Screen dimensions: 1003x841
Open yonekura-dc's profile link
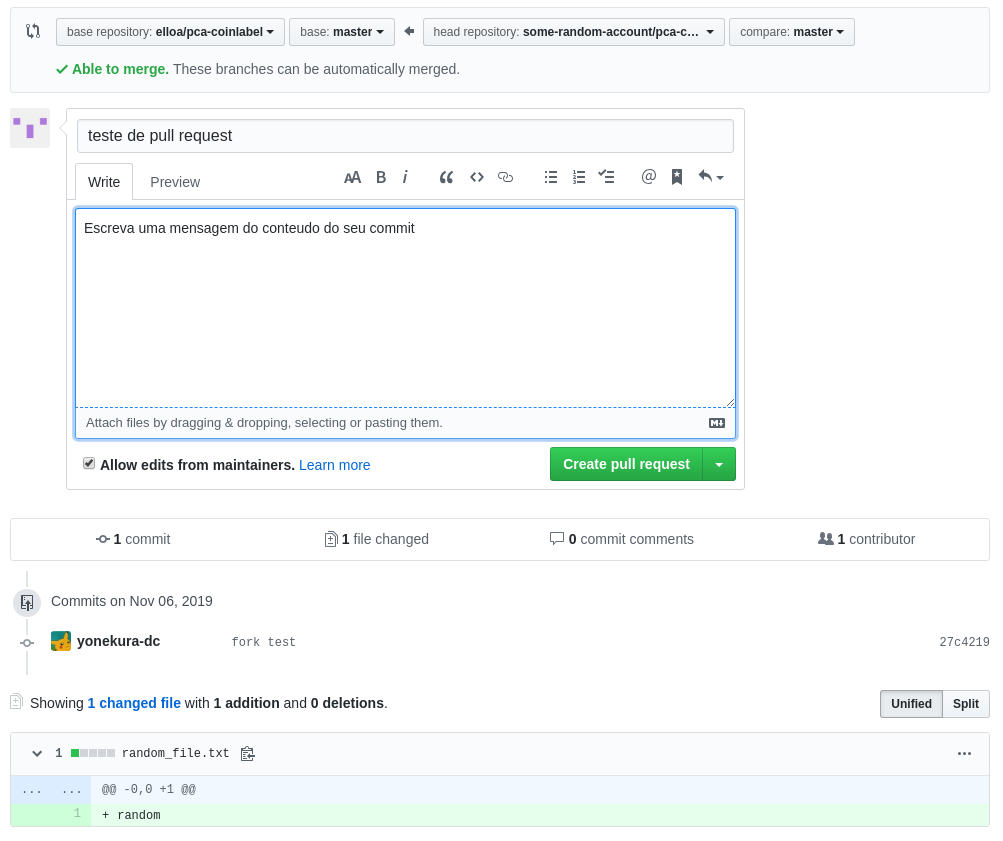(x=118, y=641)
